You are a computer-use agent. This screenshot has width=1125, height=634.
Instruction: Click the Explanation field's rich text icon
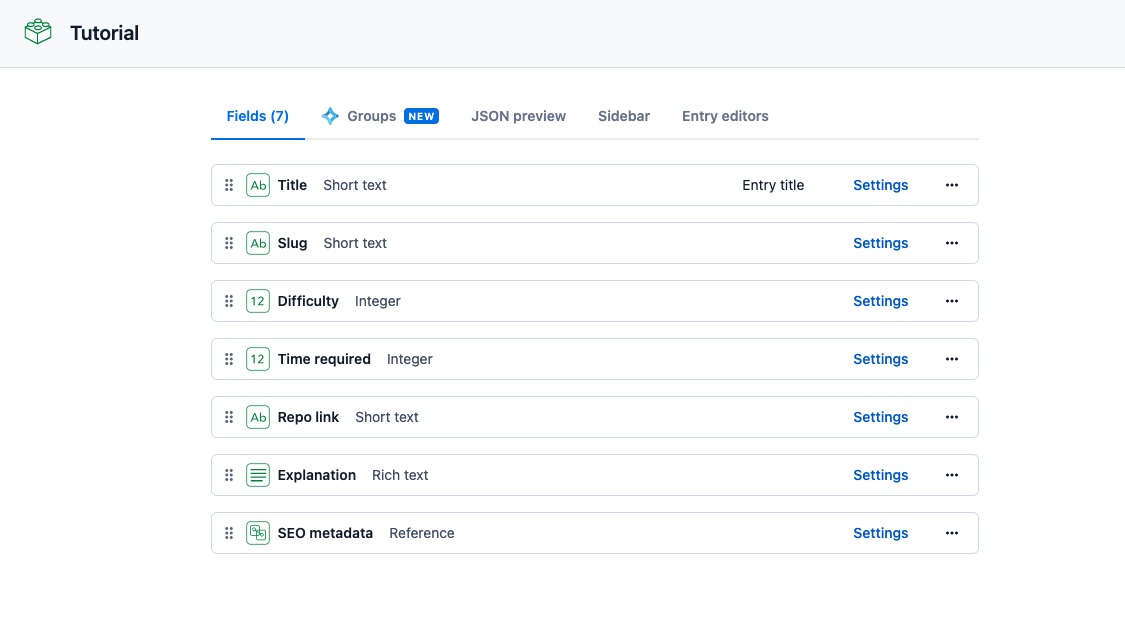point(258,475)
